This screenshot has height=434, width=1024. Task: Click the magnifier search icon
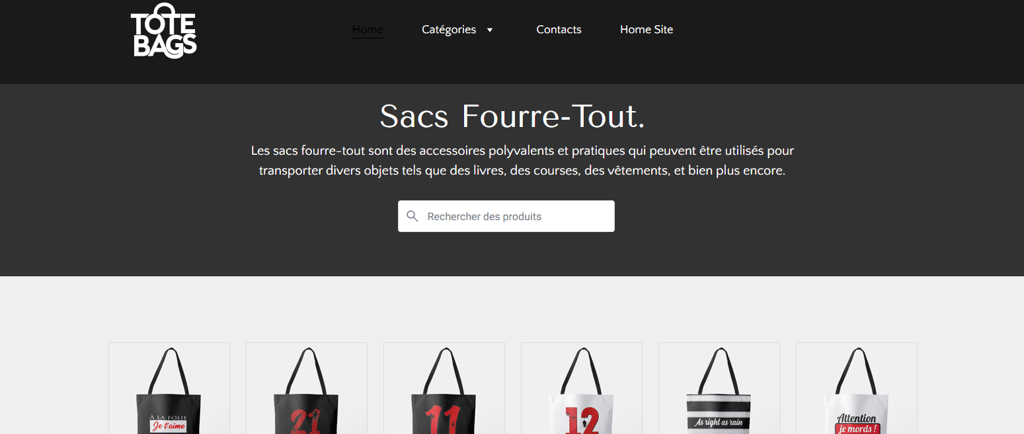412,216
